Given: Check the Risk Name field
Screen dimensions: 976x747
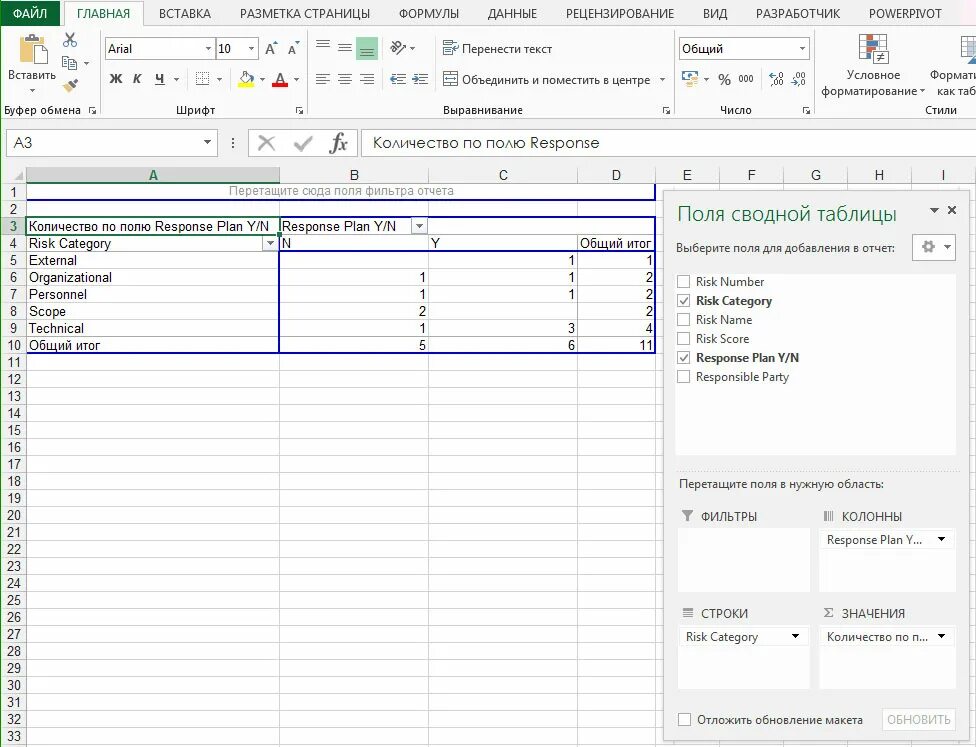Looking at the screenshot, I should [x=683, y=320].
